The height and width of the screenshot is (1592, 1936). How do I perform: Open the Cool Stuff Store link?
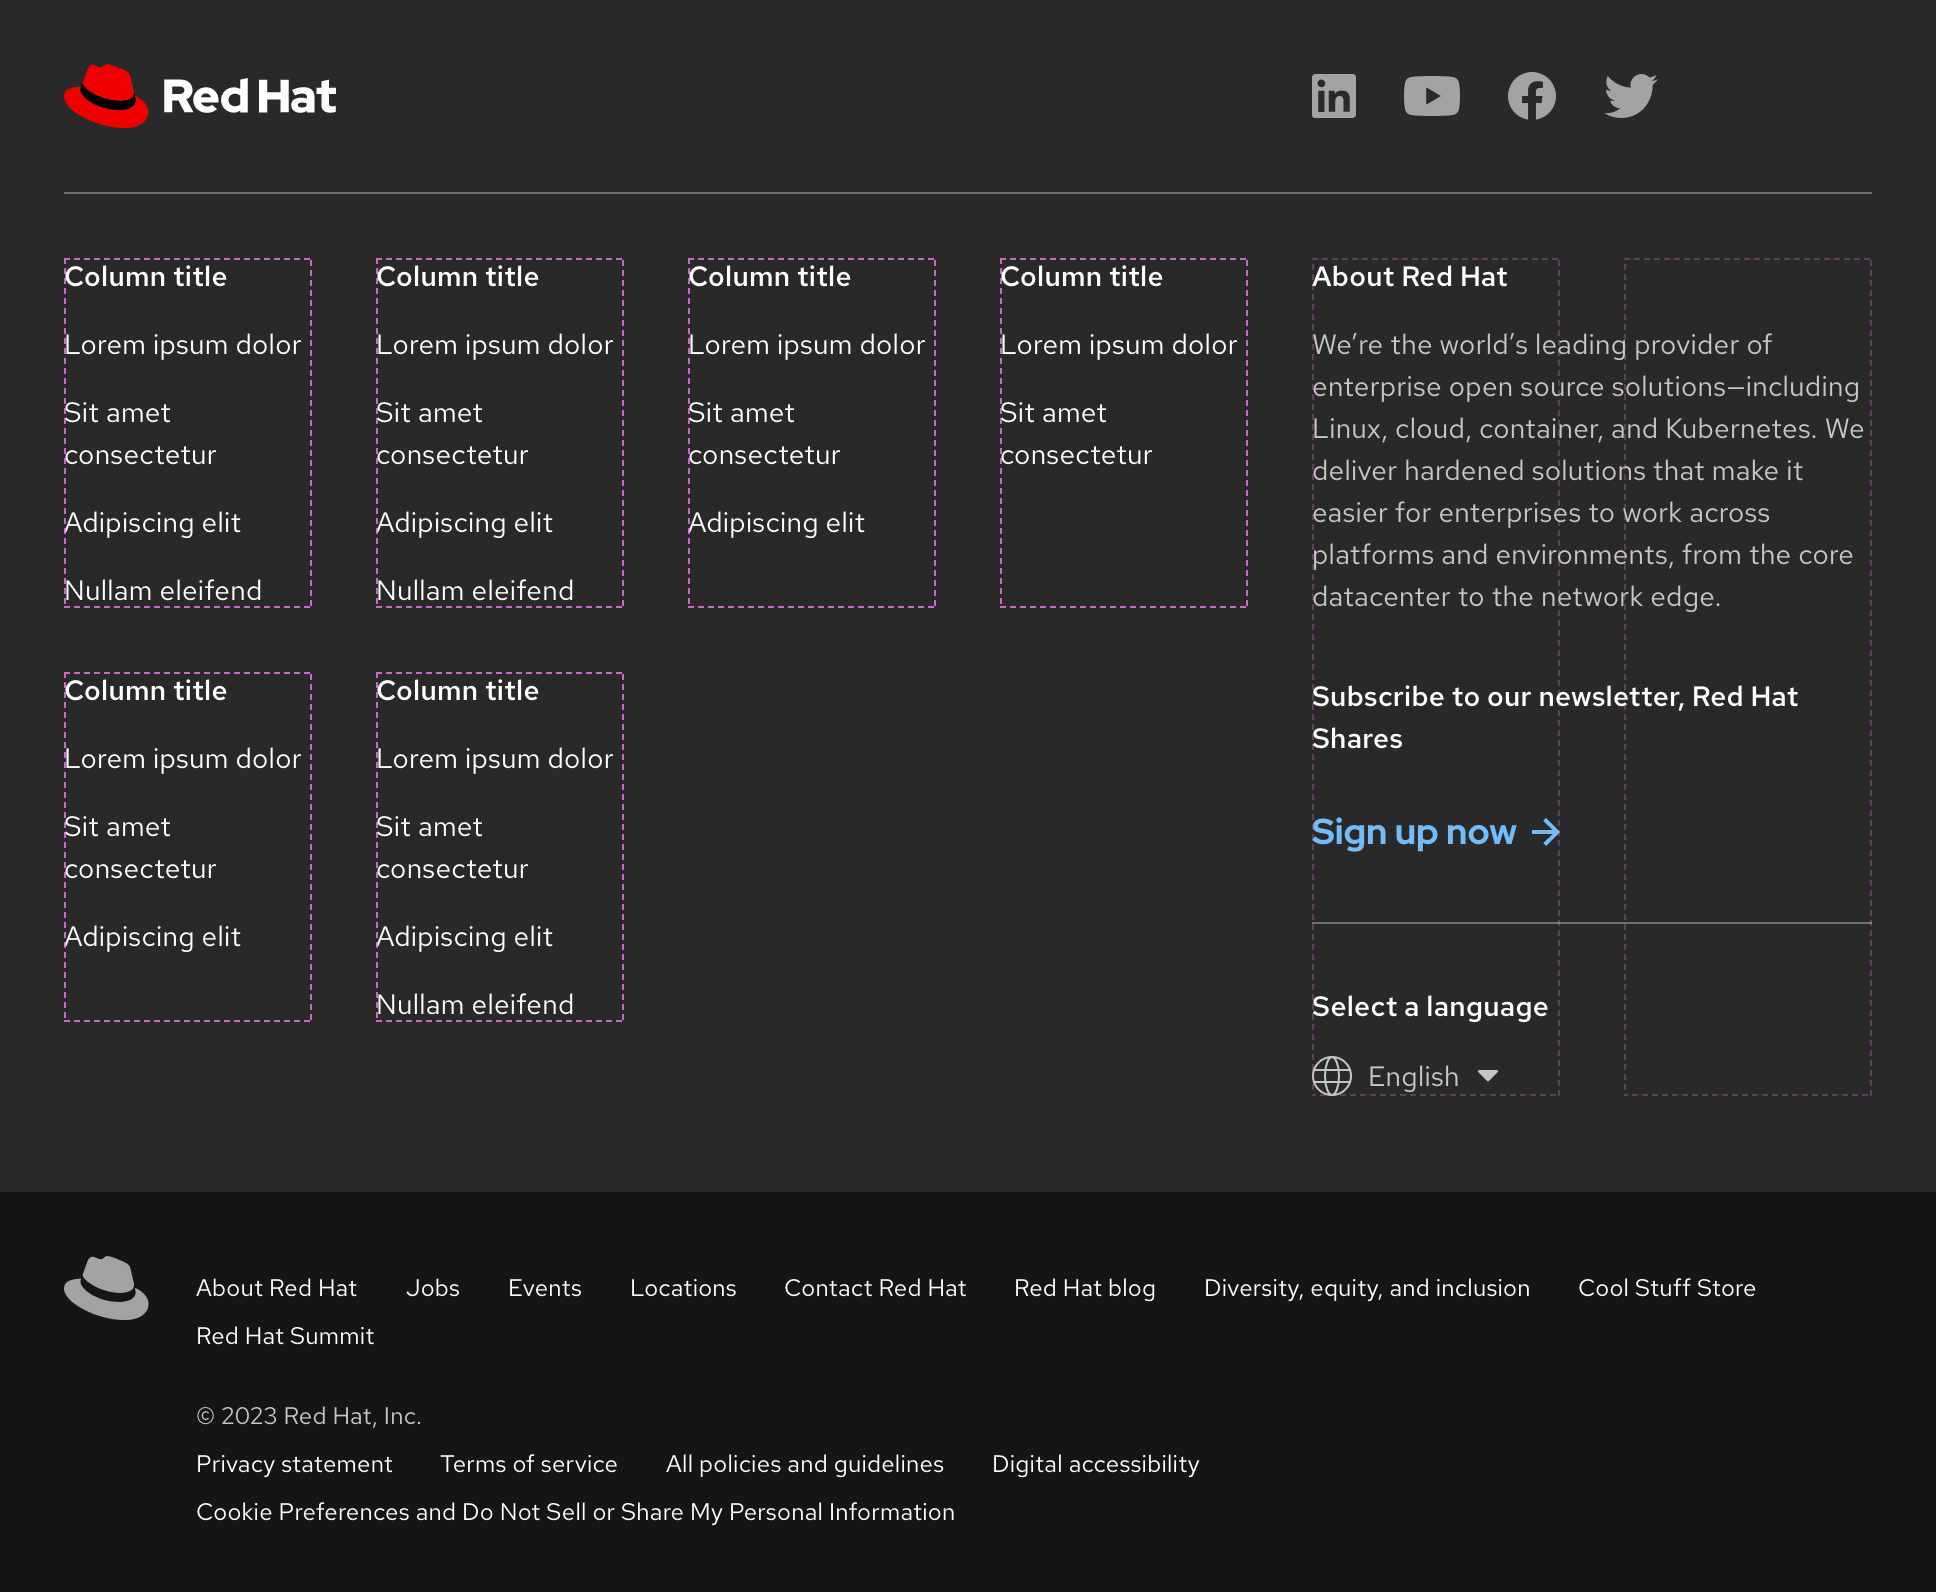pyautogui.click(x=1666, y=1288)
